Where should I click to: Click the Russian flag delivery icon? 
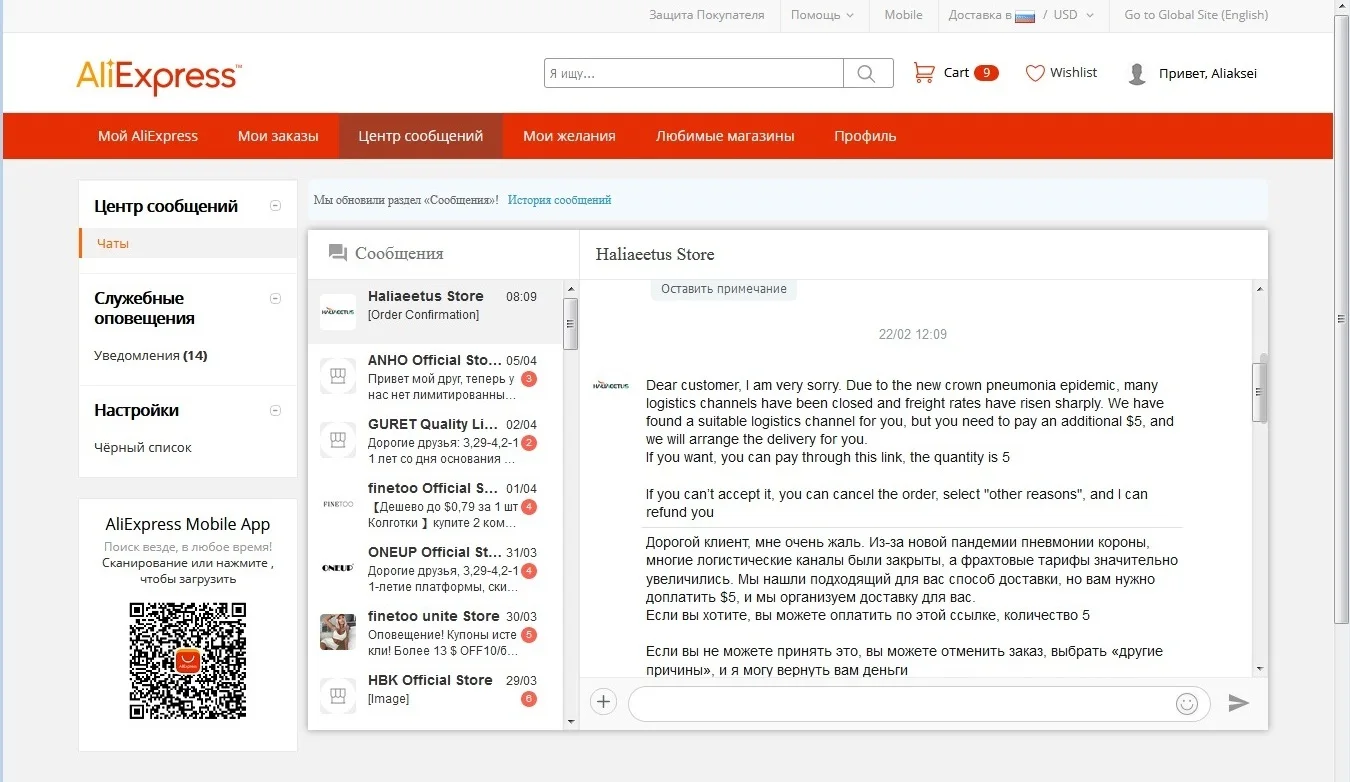pos(1025,16)
